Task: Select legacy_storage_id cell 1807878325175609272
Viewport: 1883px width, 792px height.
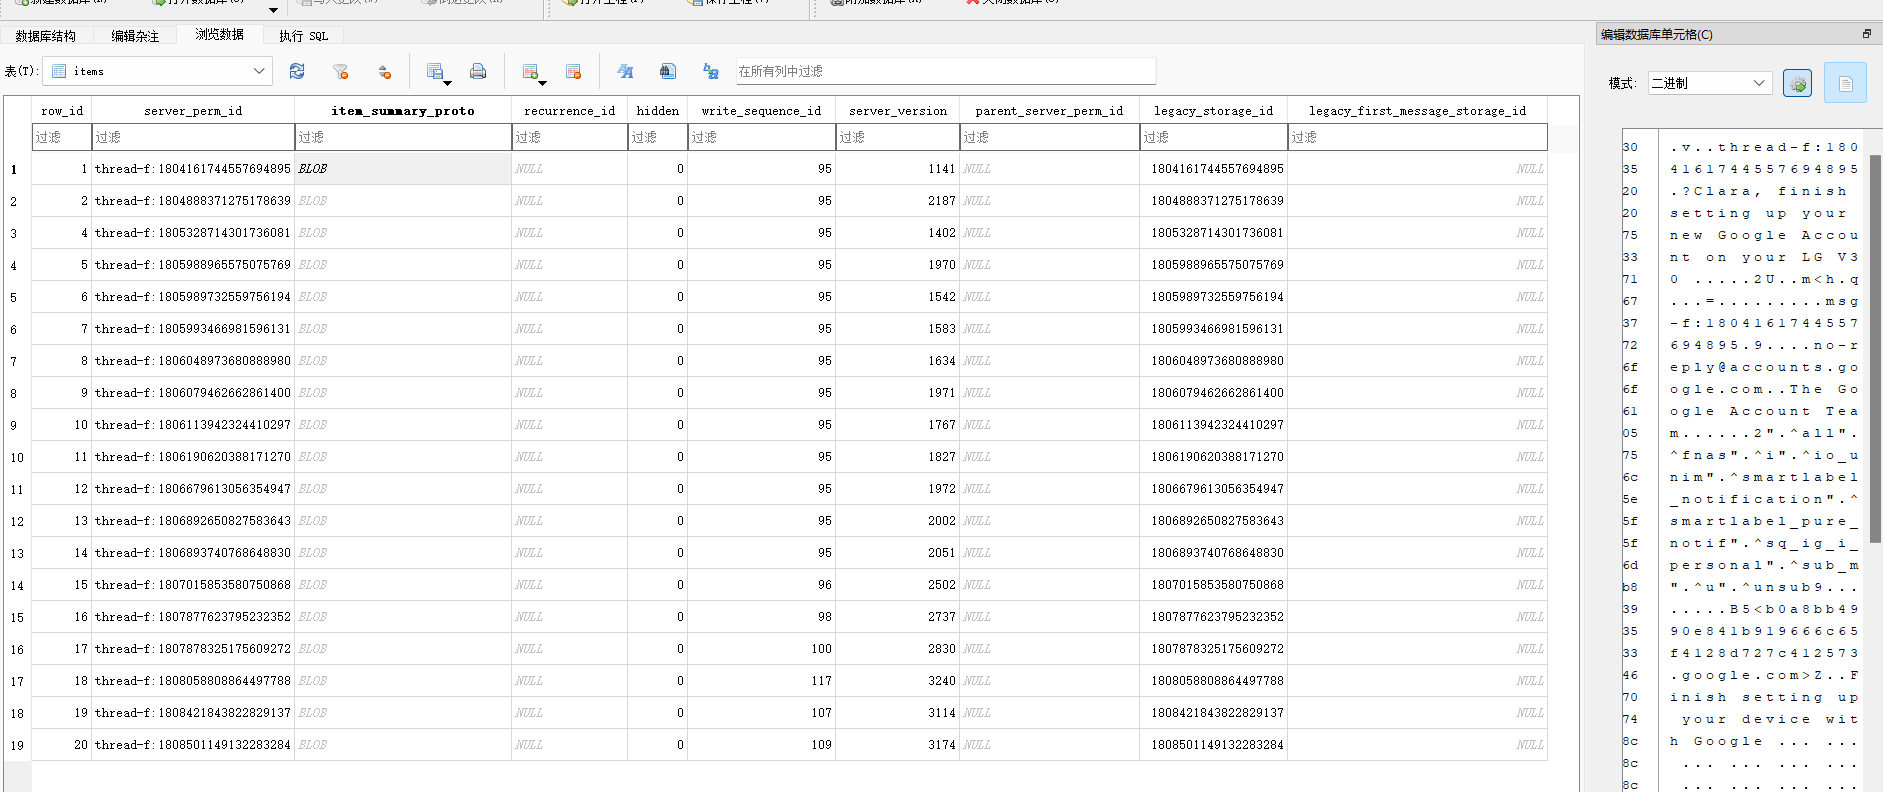Action: click(1214, 649)
